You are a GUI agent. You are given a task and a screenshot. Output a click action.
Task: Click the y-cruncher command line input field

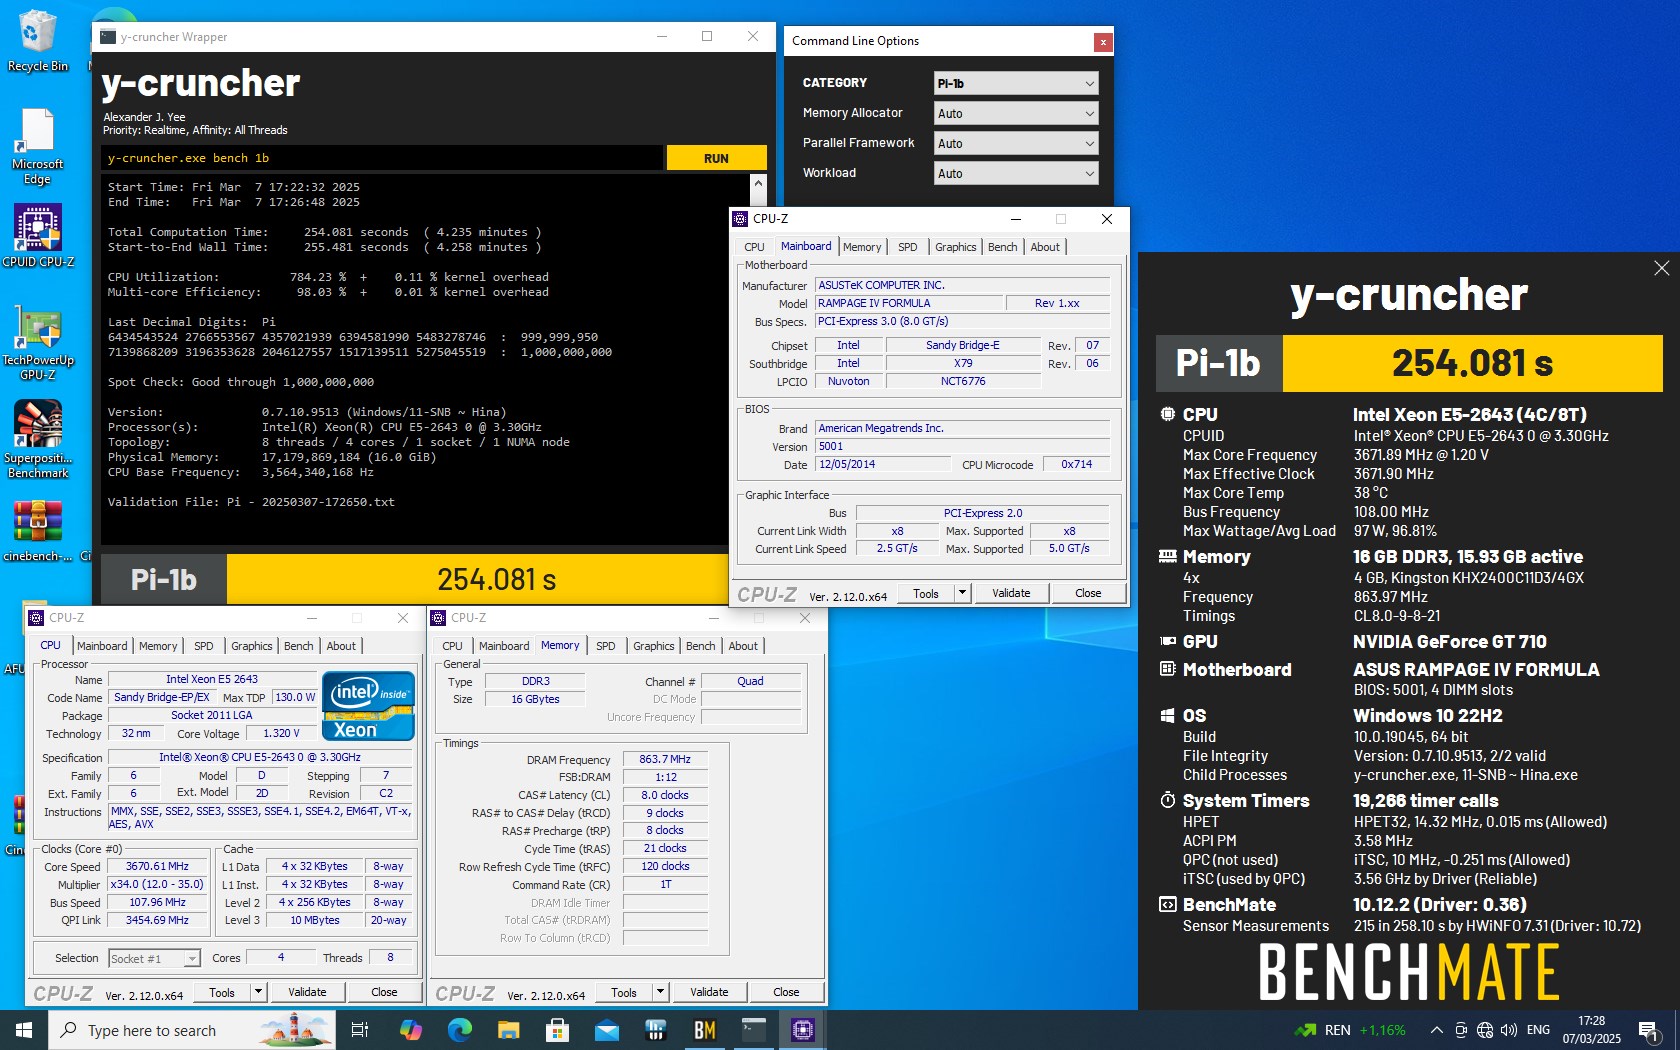point(382,158)
